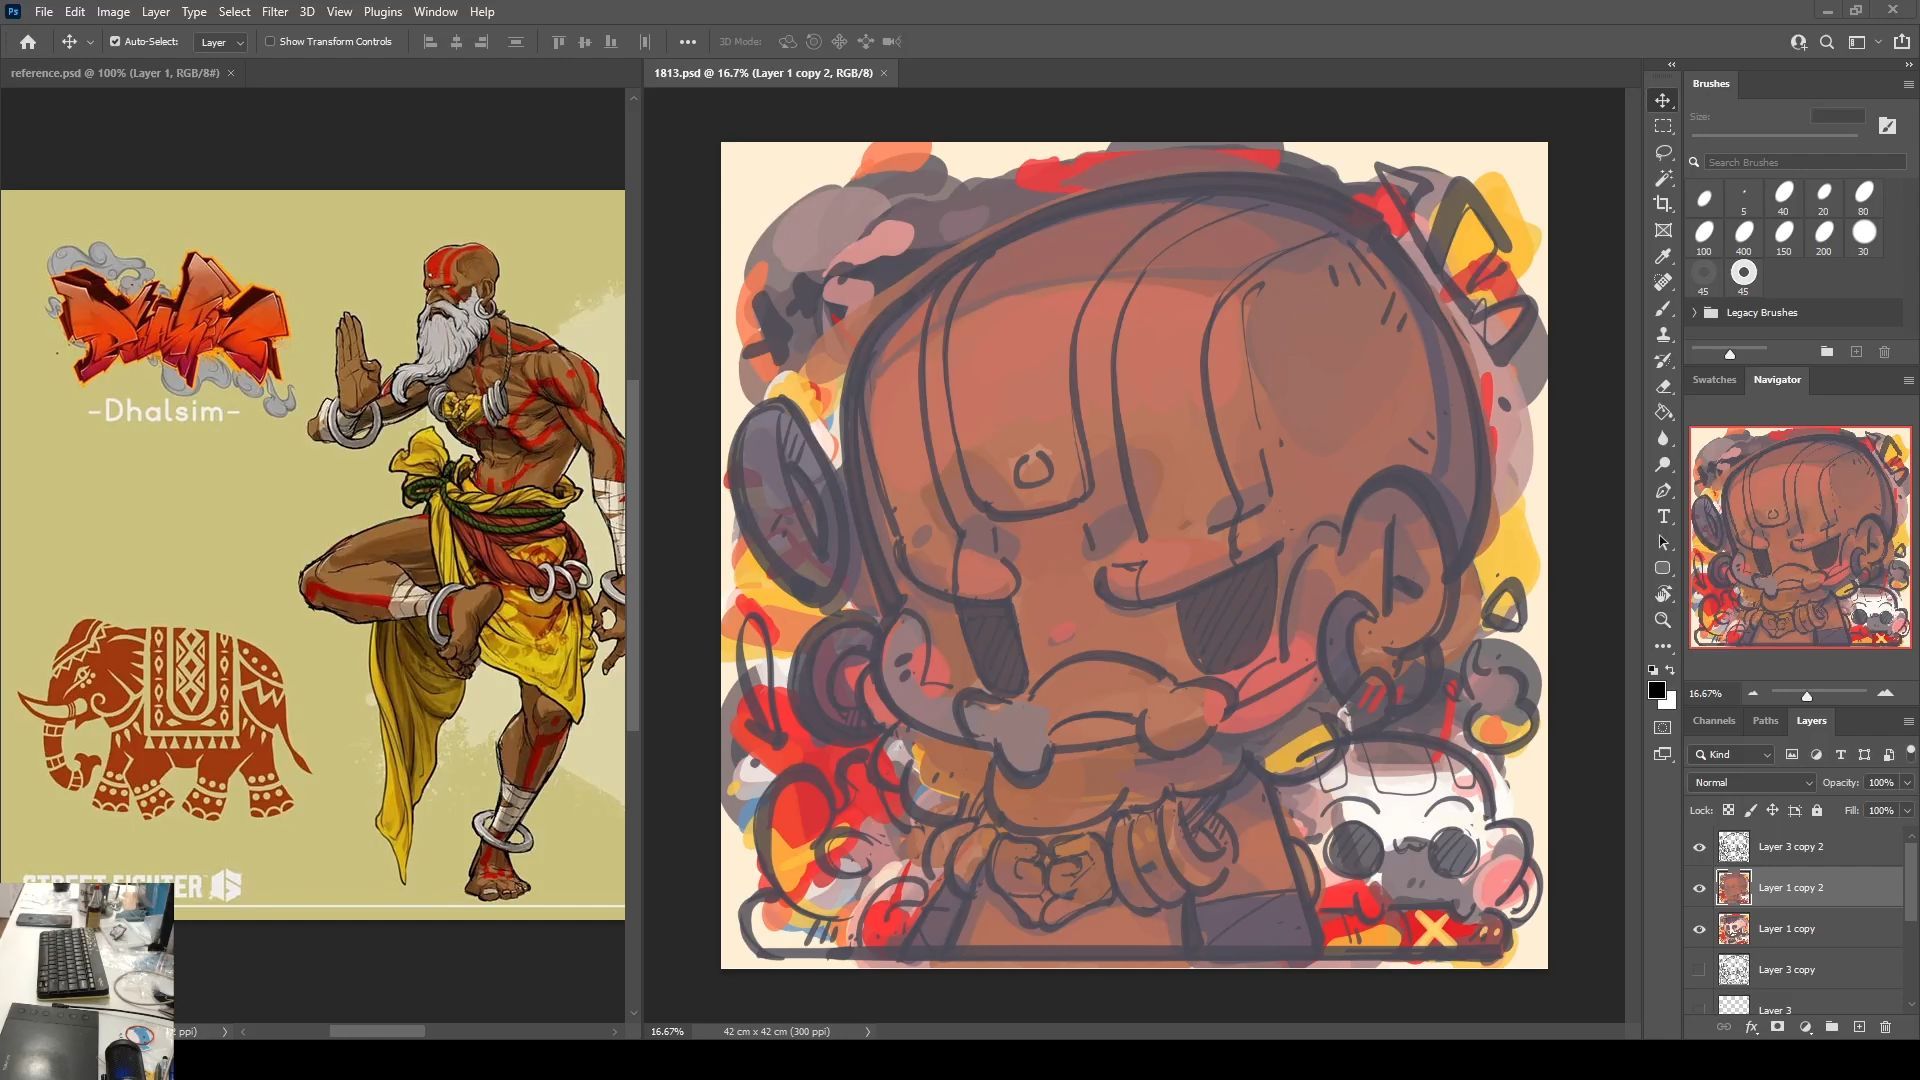Open the Navigator panel menu
This screenshot has width=1920, height=1080.
1908,380
